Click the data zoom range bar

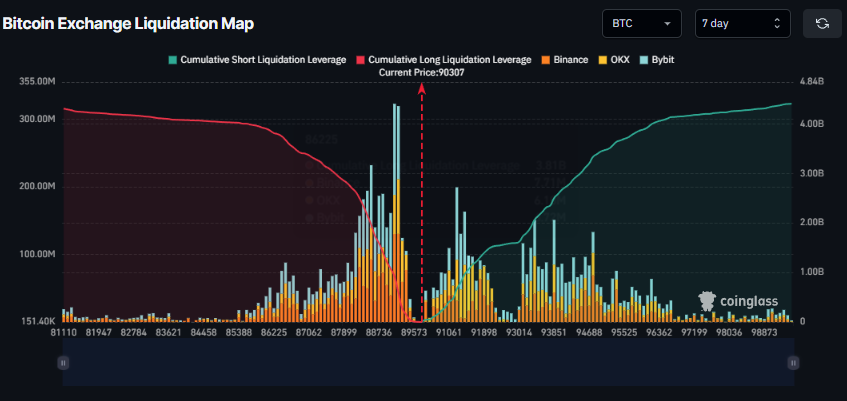428,362
